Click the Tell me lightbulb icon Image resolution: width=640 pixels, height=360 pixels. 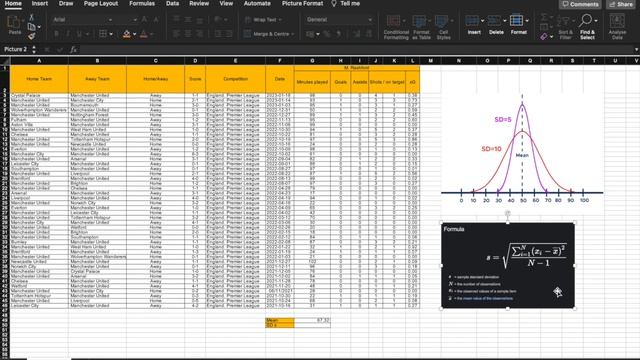pos(334,4)
